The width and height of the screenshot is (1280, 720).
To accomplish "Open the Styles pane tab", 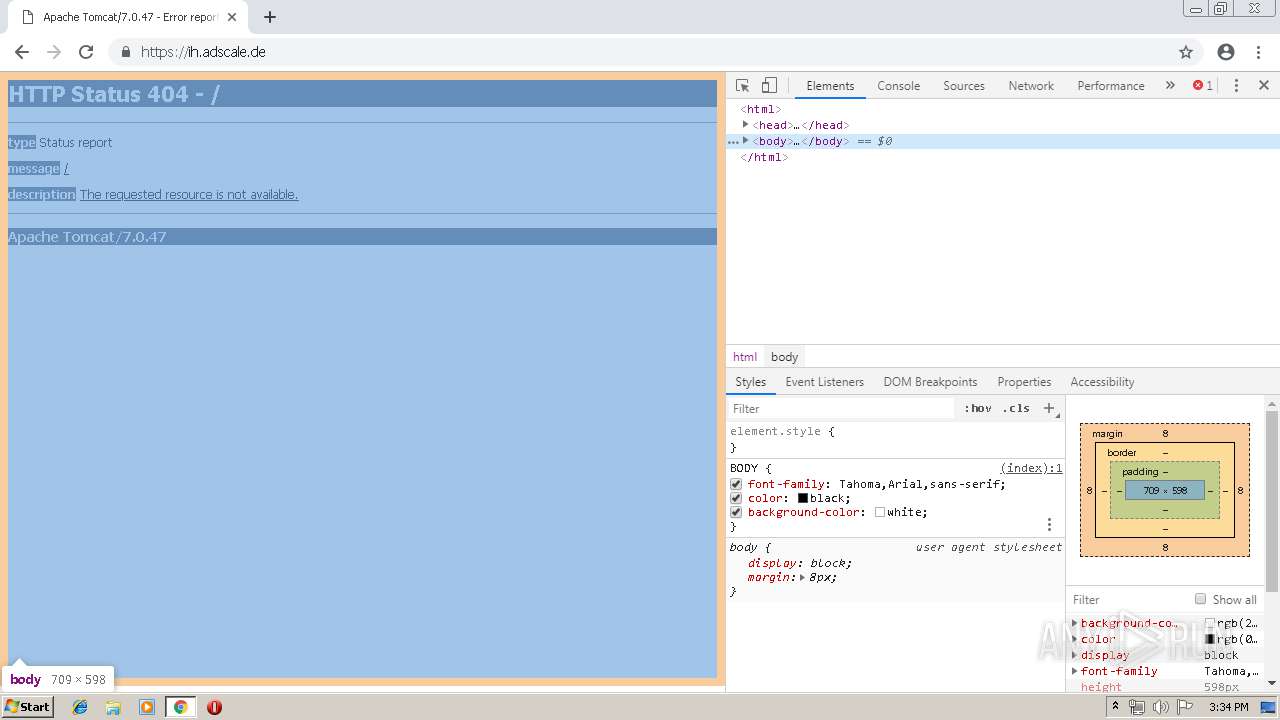I will [750, 382].
